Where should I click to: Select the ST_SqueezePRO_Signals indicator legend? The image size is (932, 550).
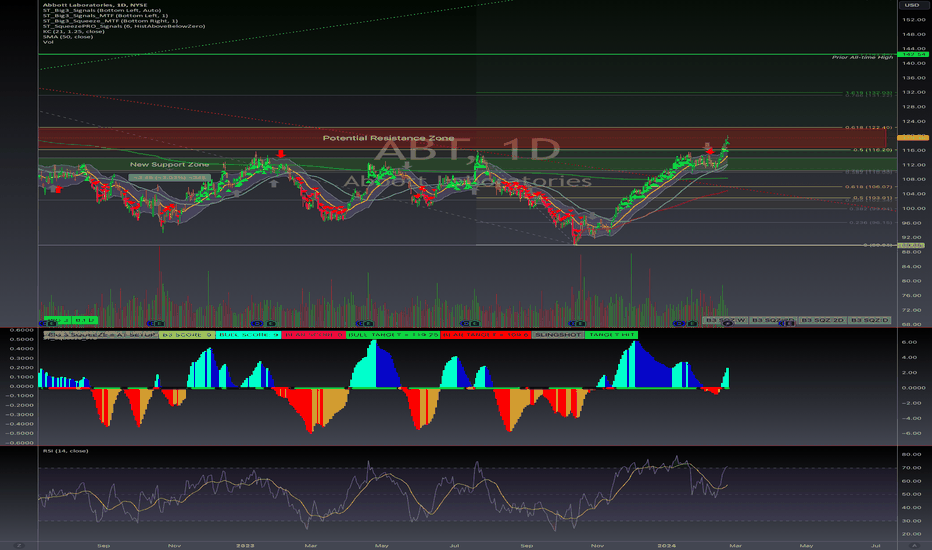coord(124,26)
